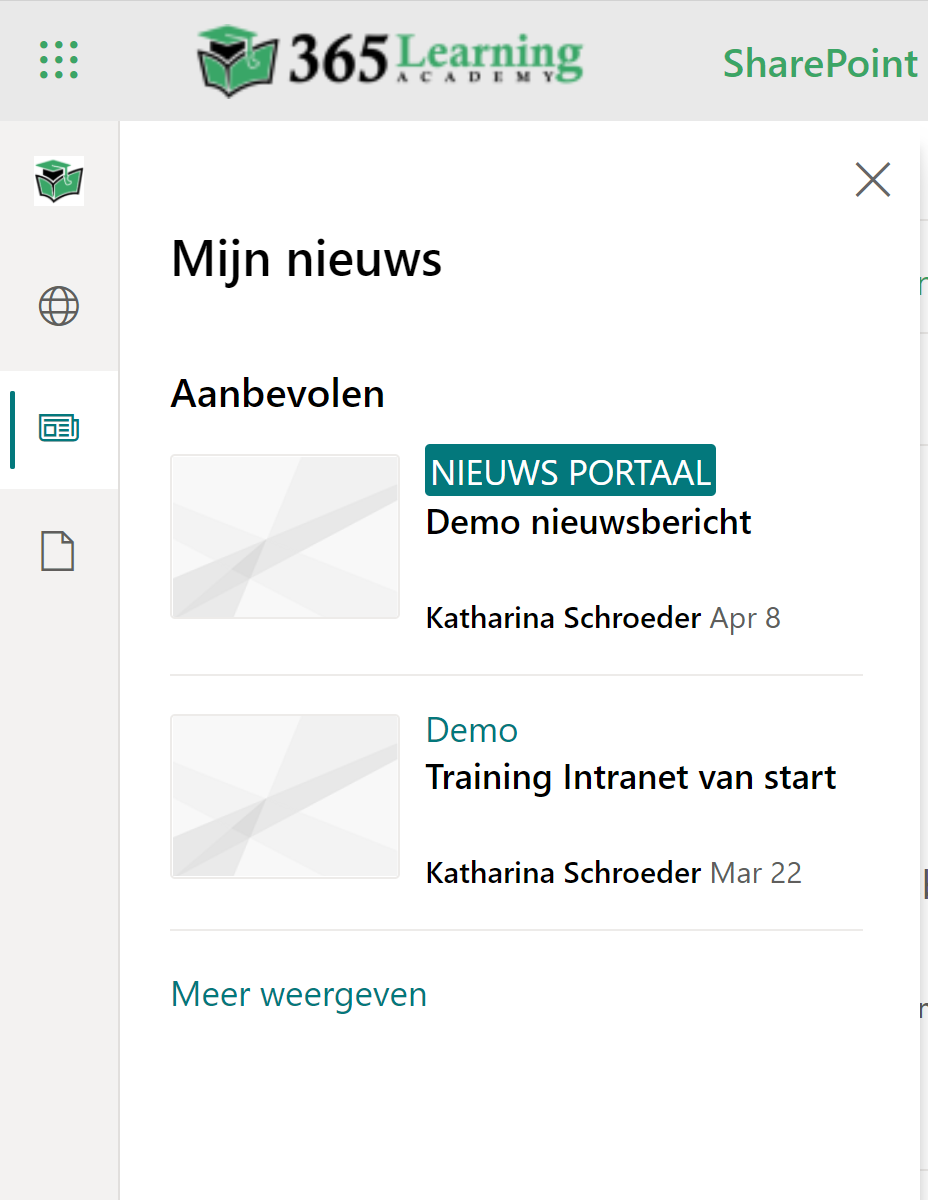Click the Apr 8 date label
This screenshot has height=1200, width=928.
(x=745, y=618)
